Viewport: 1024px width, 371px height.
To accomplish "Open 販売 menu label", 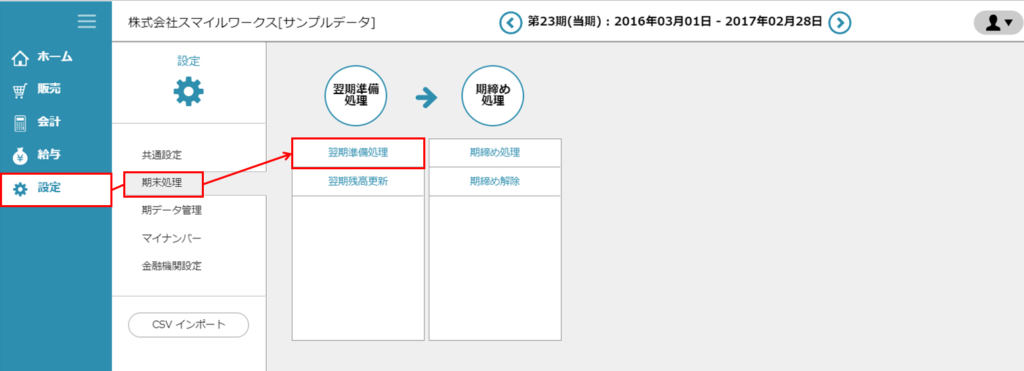I will point(49,90).
